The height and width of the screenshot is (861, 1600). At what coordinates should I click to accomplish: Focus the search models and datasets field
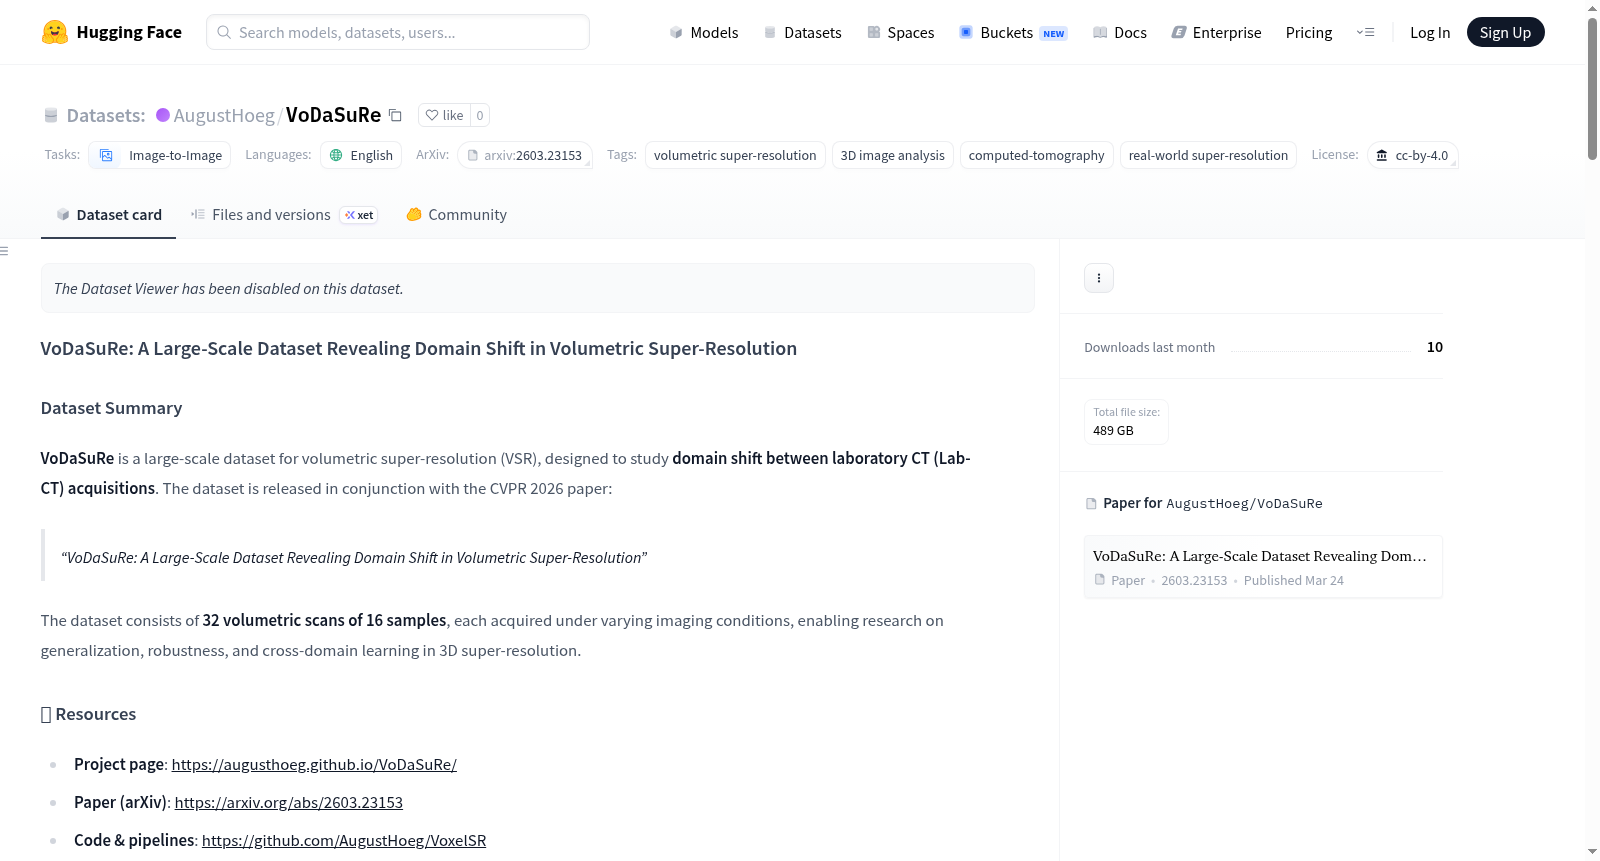coord(398,32)
